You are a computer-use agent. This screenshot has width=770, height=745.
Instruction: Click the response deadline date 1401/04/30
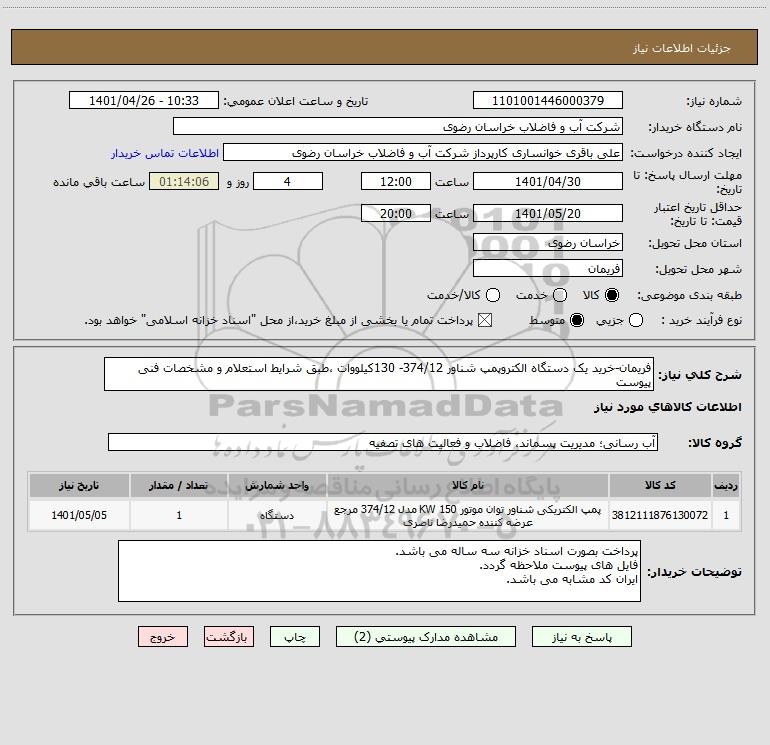pos(548,181)
